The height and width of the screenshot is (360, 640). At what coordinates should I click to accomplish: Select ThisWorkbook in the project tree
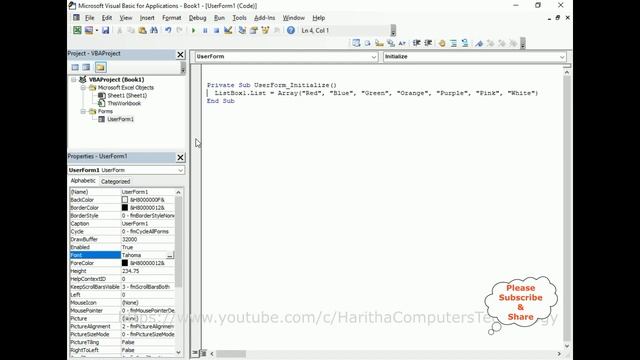coord(124,104)
